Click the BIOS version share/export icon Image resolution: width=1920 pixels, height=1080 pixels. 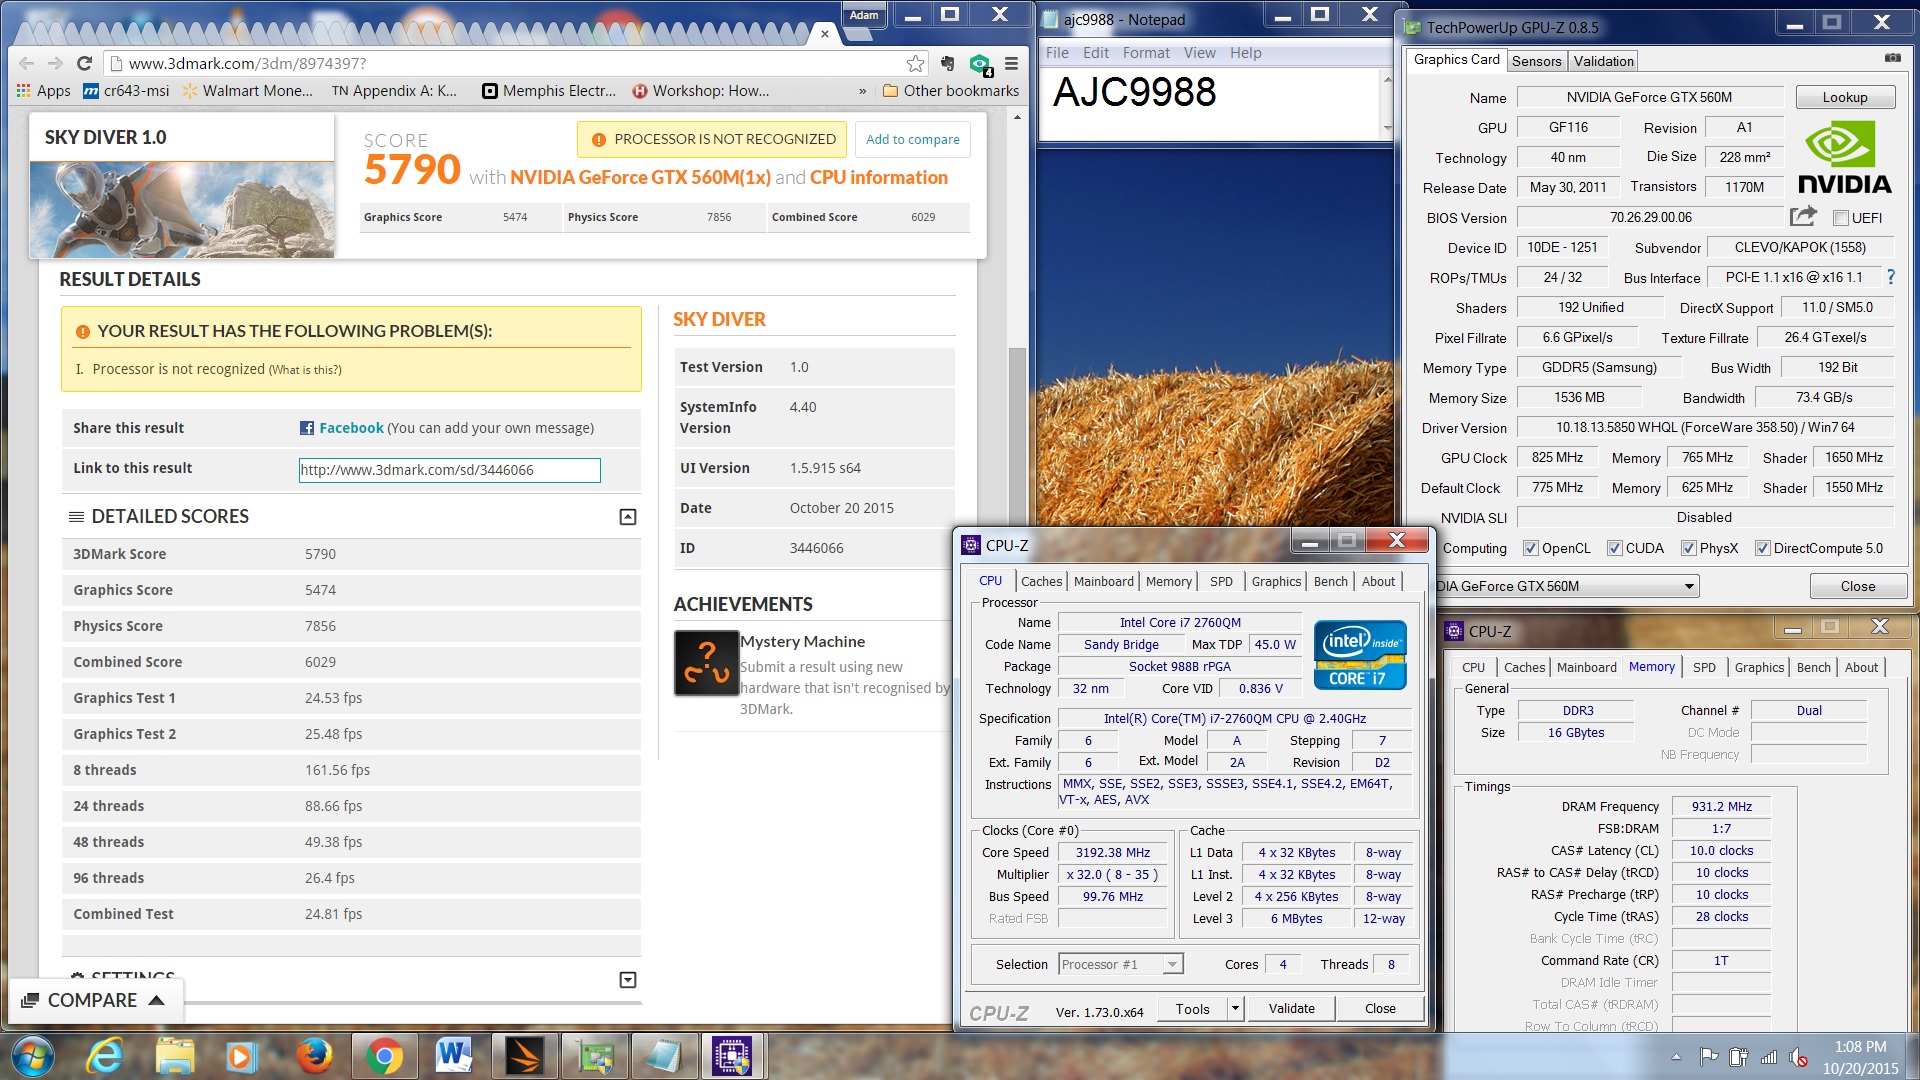pos(1803,216)
